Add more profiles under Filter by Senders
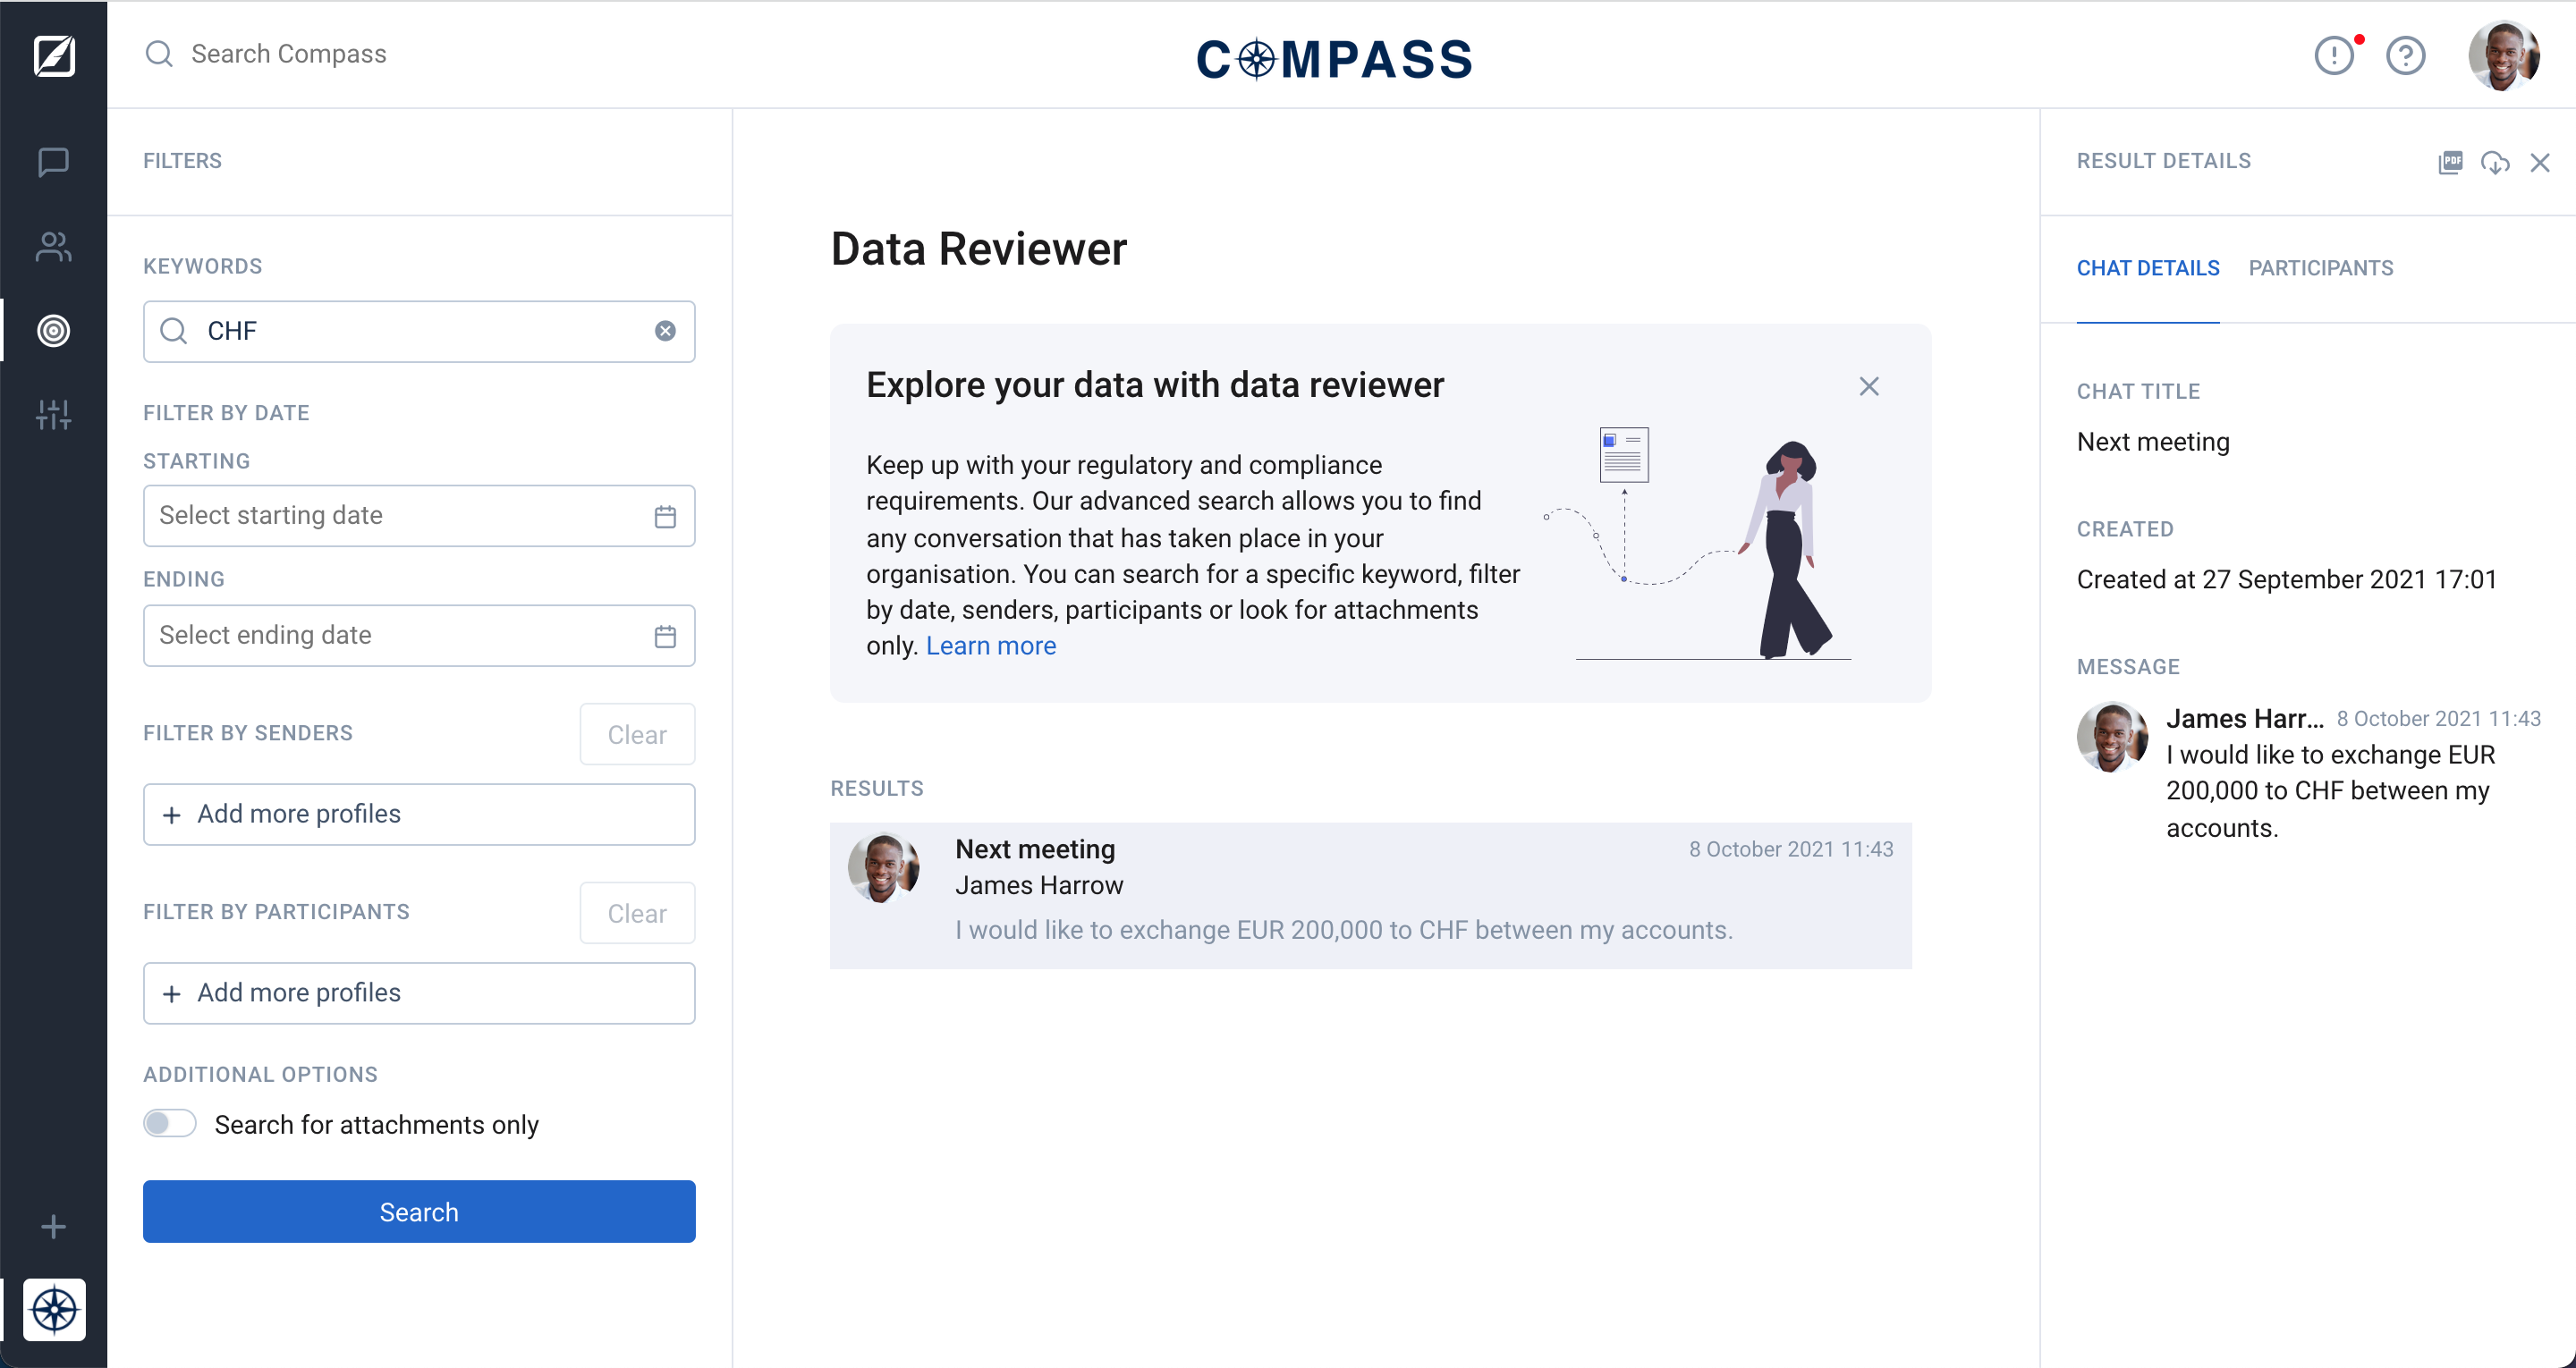This screenshot has width=2576, height=1368. coord(419,814)
